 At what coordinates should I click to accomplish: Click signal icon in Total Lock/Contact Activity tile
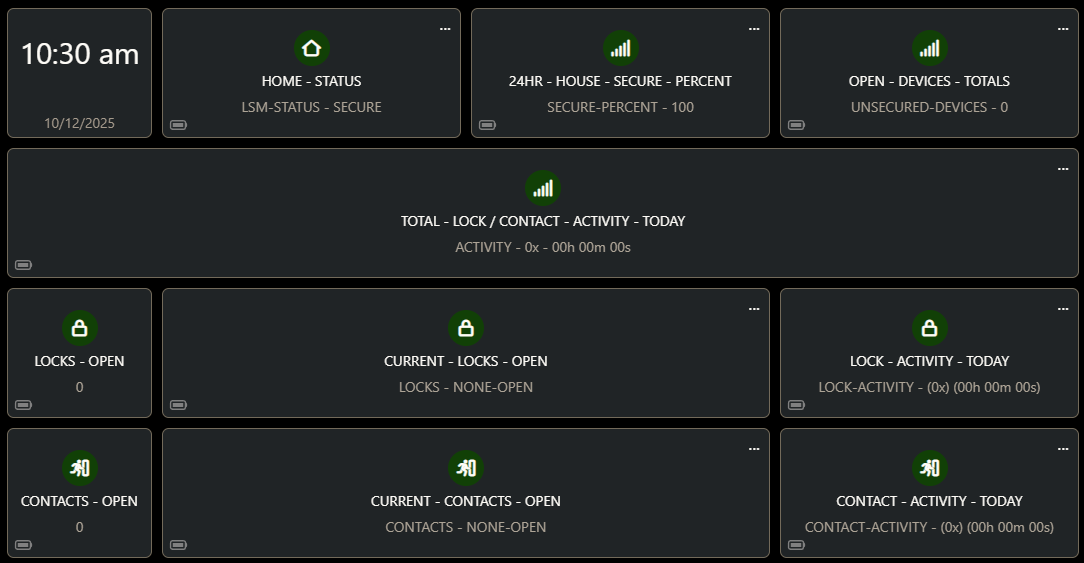pos(543,188)
